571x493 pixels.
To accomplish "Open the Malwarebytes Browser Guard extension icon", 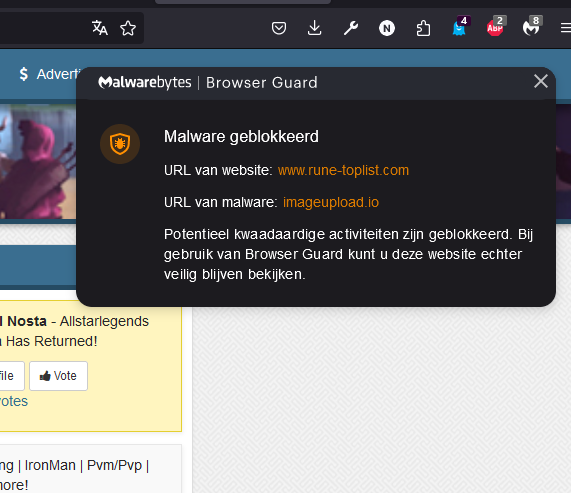I will 532,27.
